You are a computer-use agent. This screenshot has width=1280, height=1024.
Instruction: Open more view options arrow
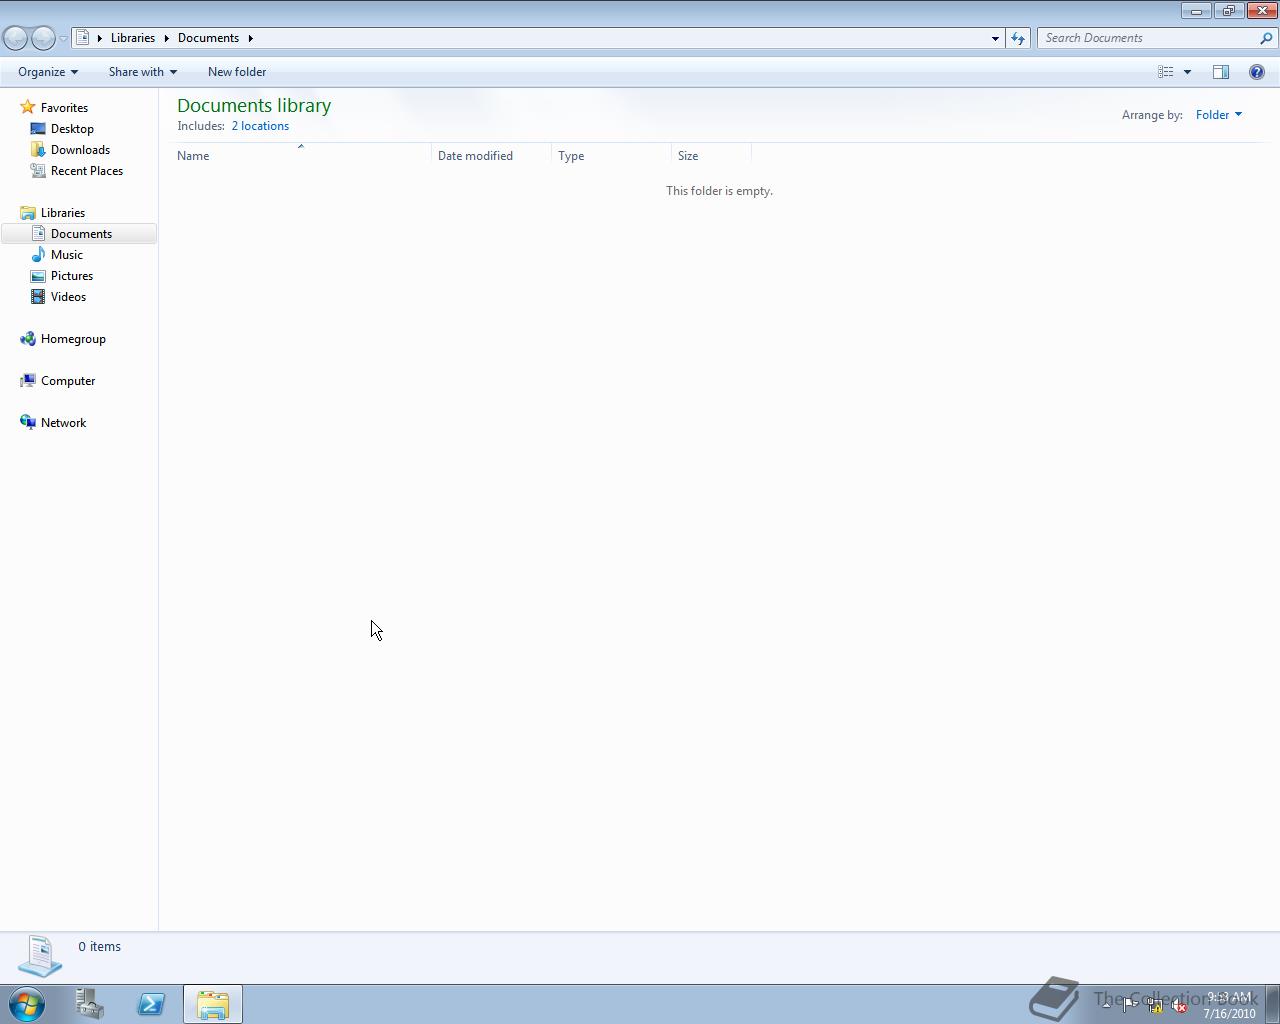point(1187,72)
